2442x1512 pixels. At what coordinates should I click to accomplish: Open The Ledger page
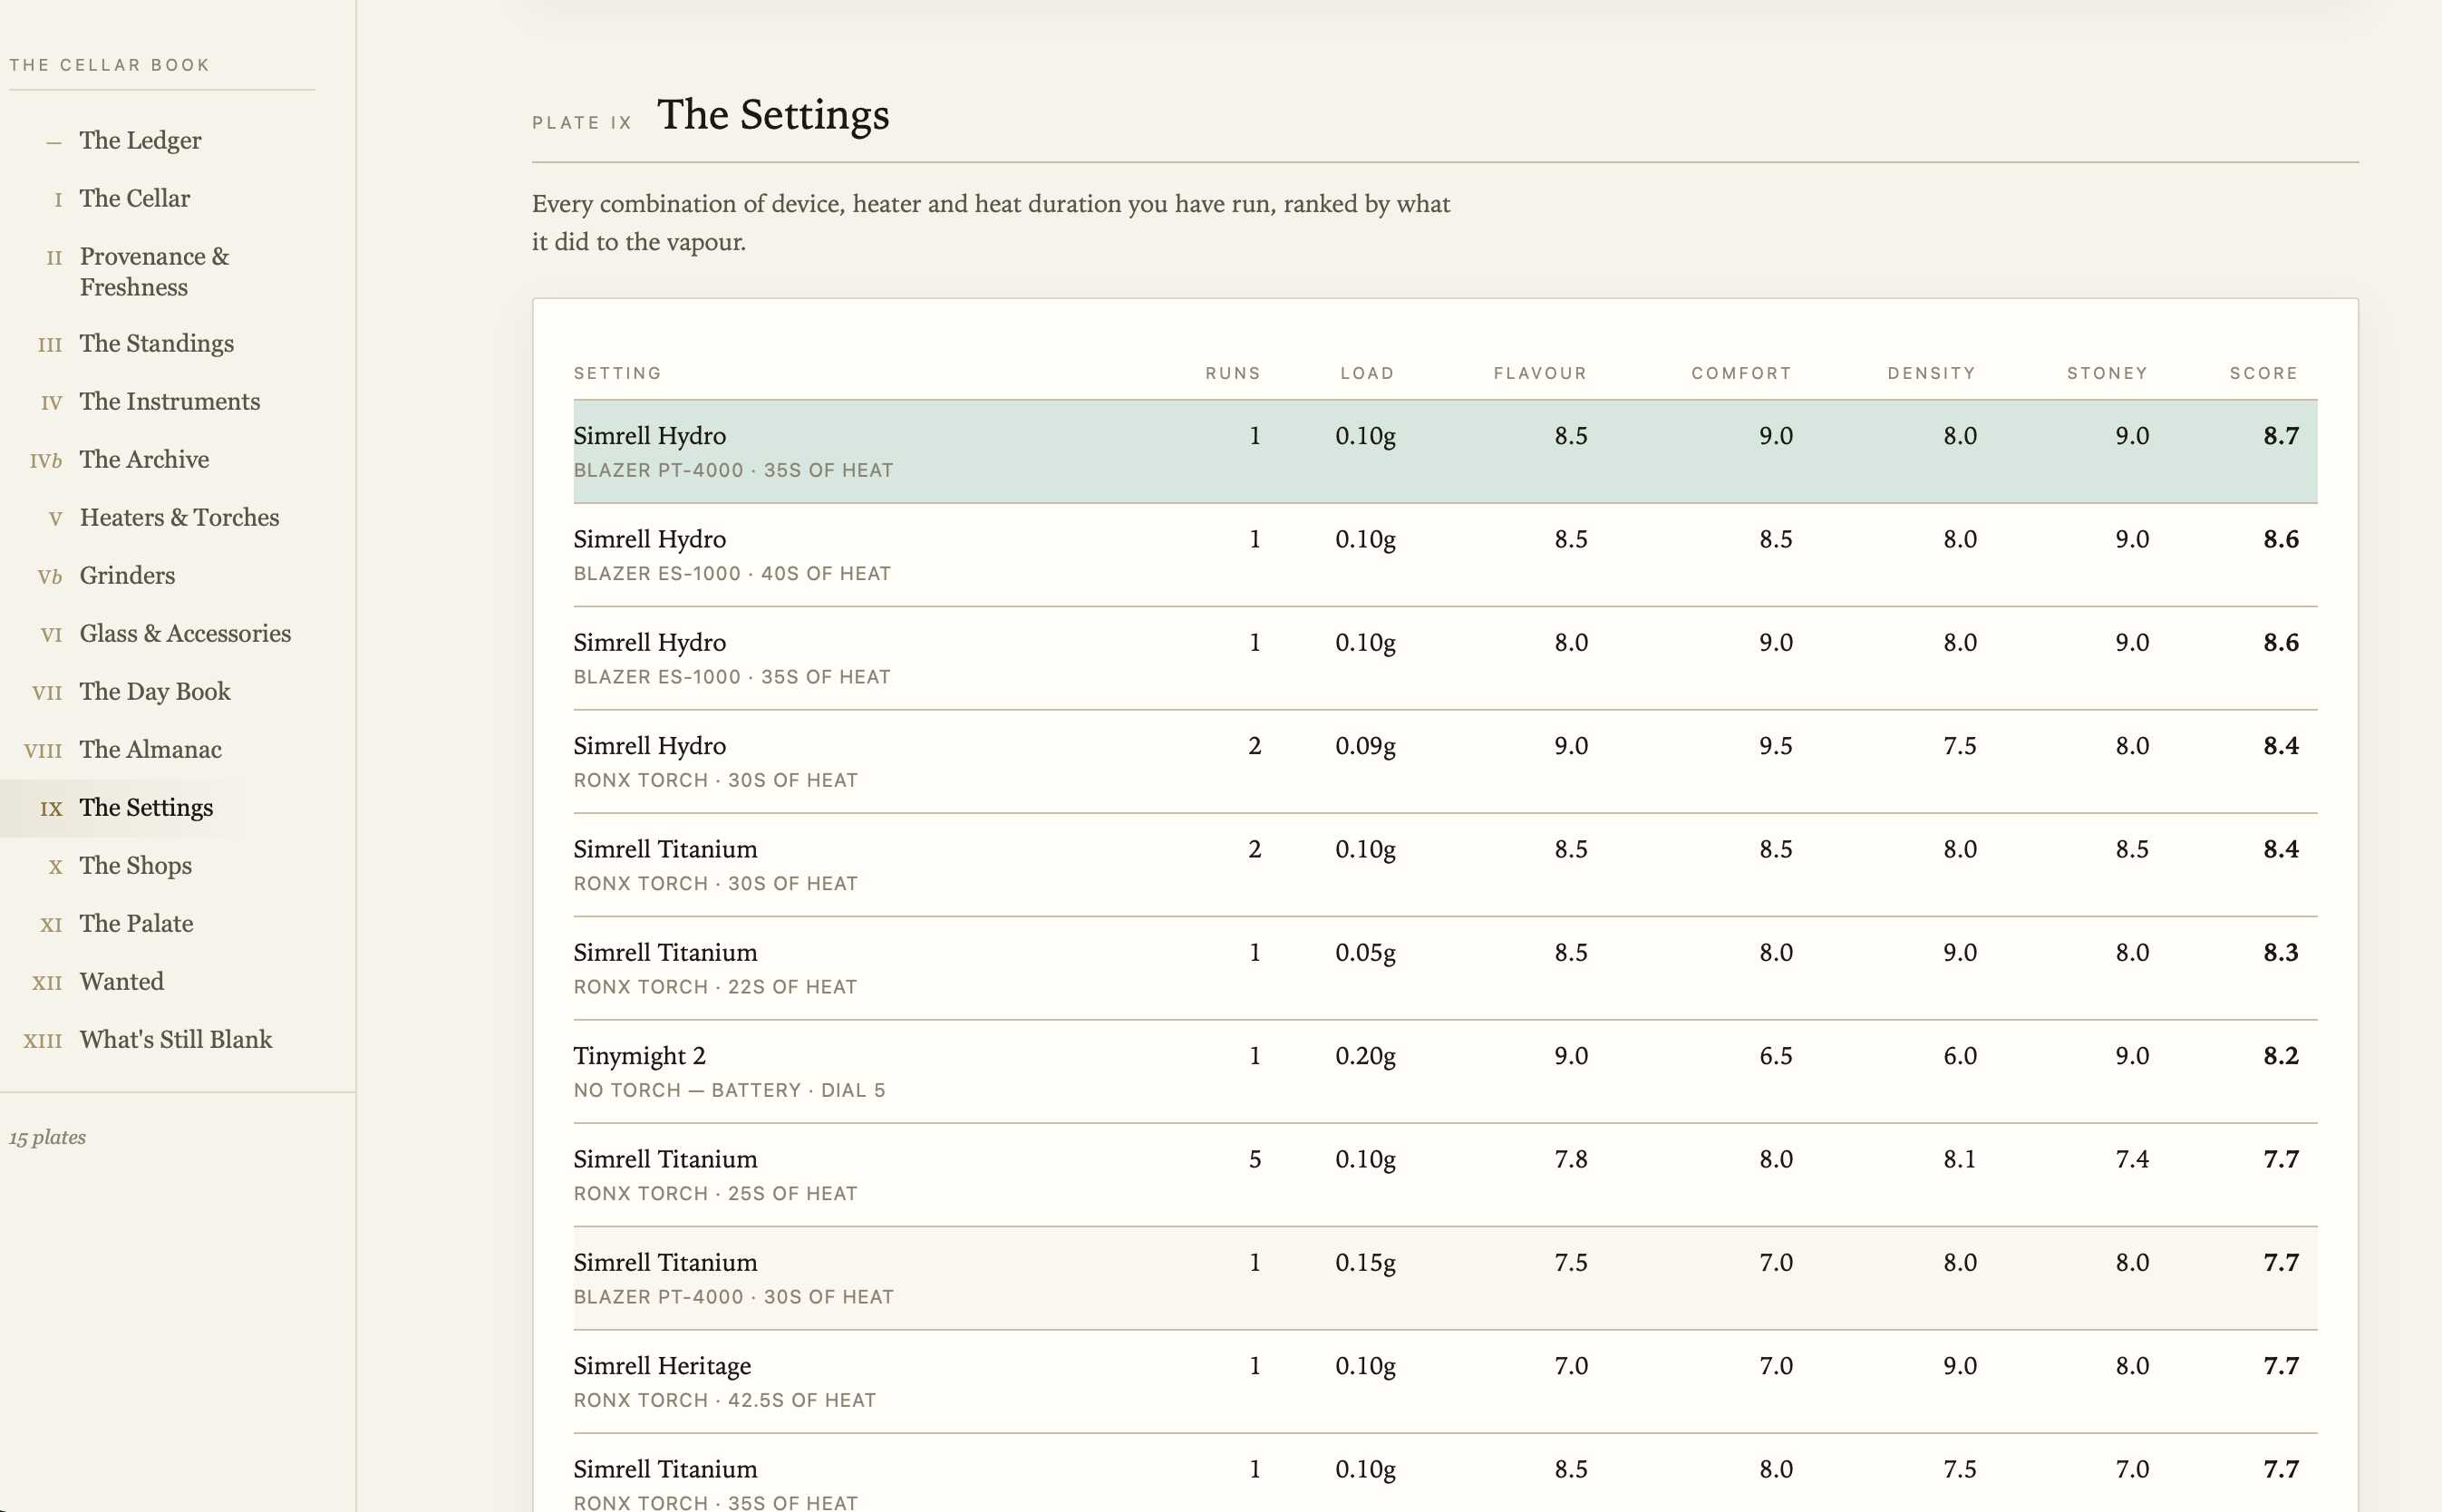[140, 140]
